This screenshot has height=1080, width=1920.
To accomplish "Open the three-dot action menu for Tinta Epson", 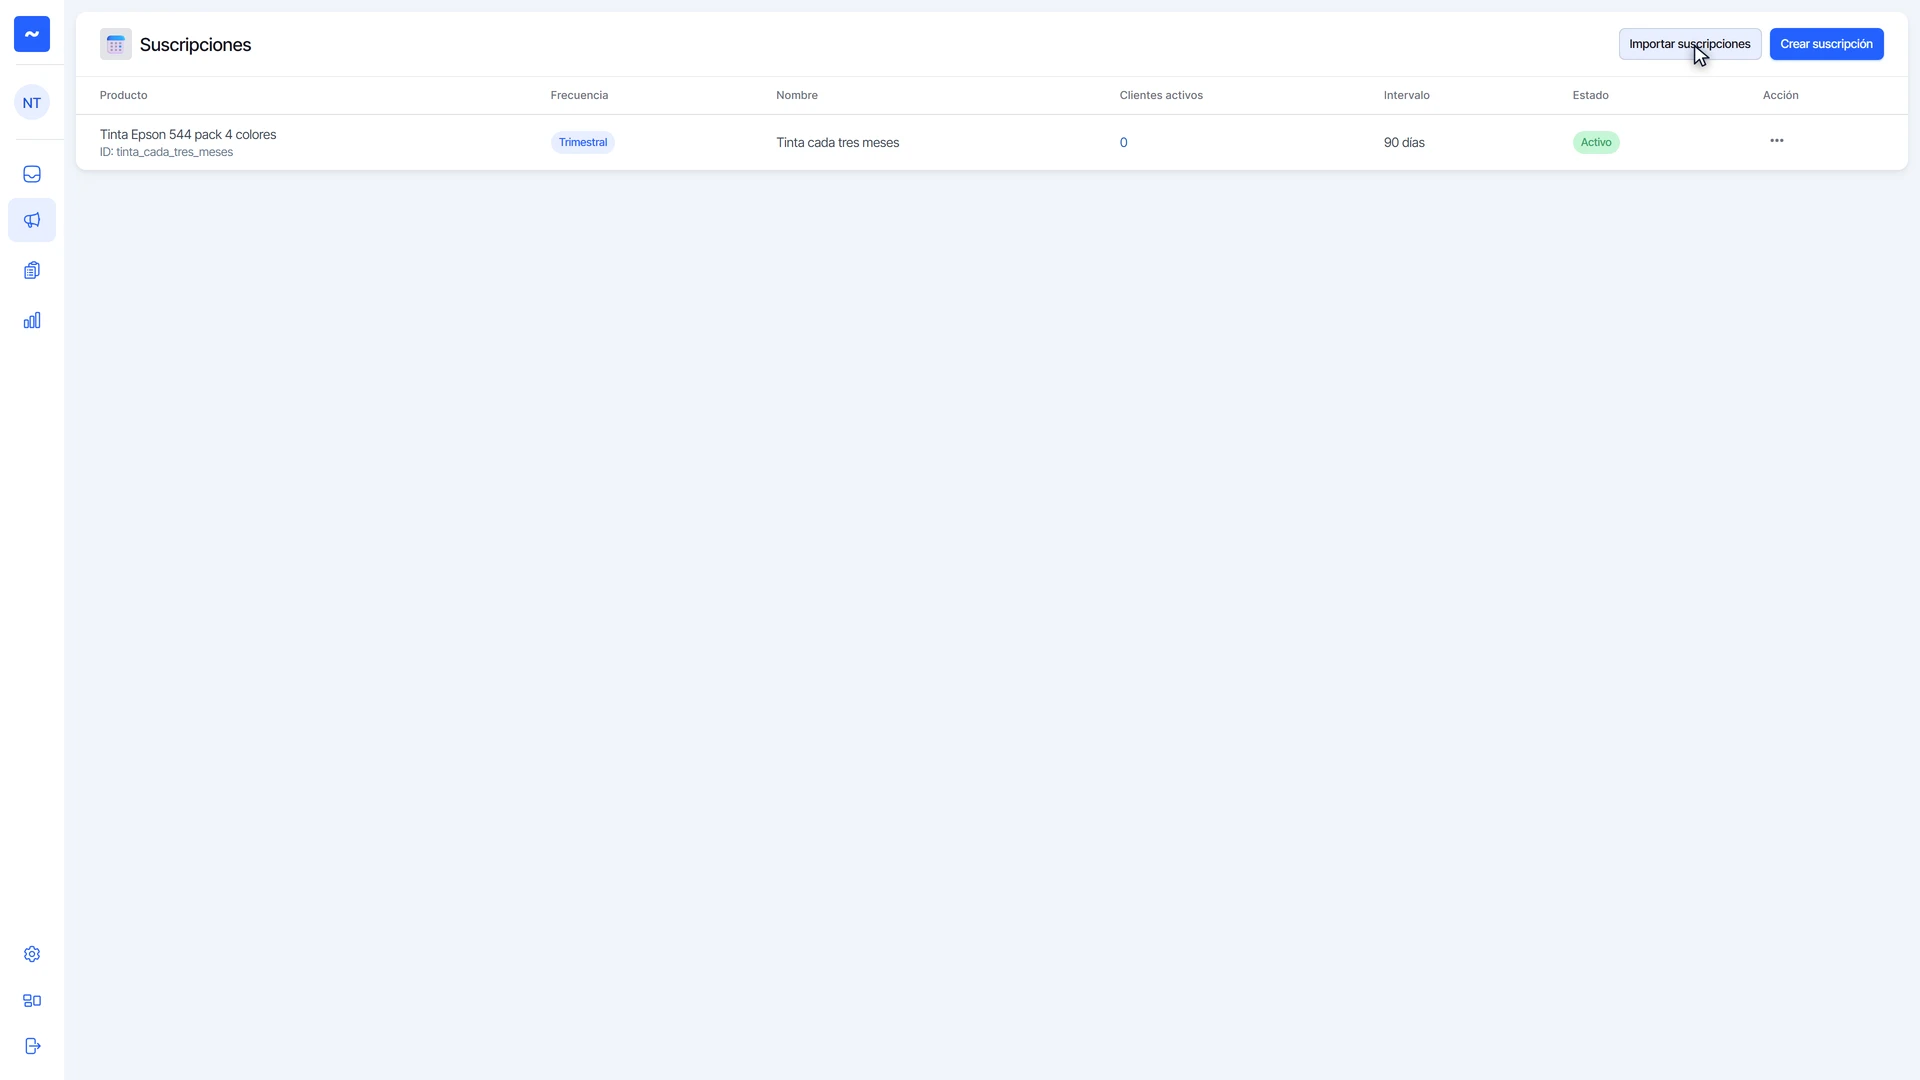I will click(1777, 141).
